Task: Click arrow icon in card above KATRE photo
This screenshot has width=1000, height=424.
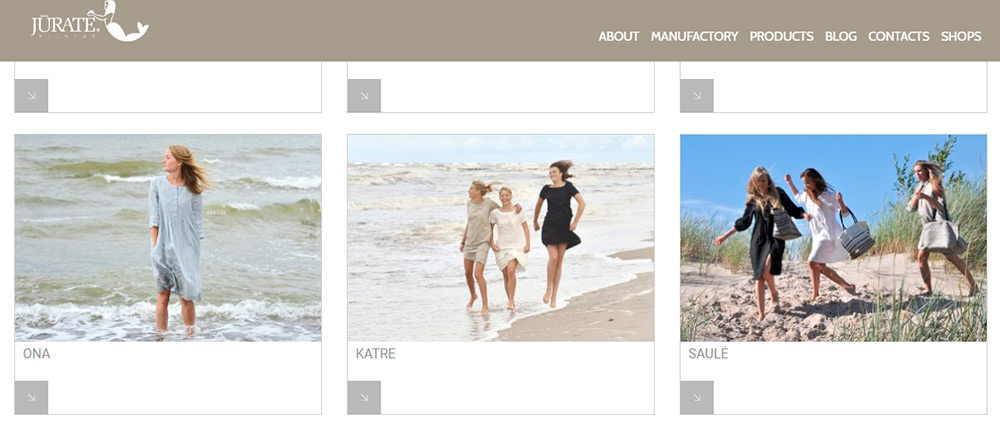Action: pyautogui.click(x=364, y=95)
